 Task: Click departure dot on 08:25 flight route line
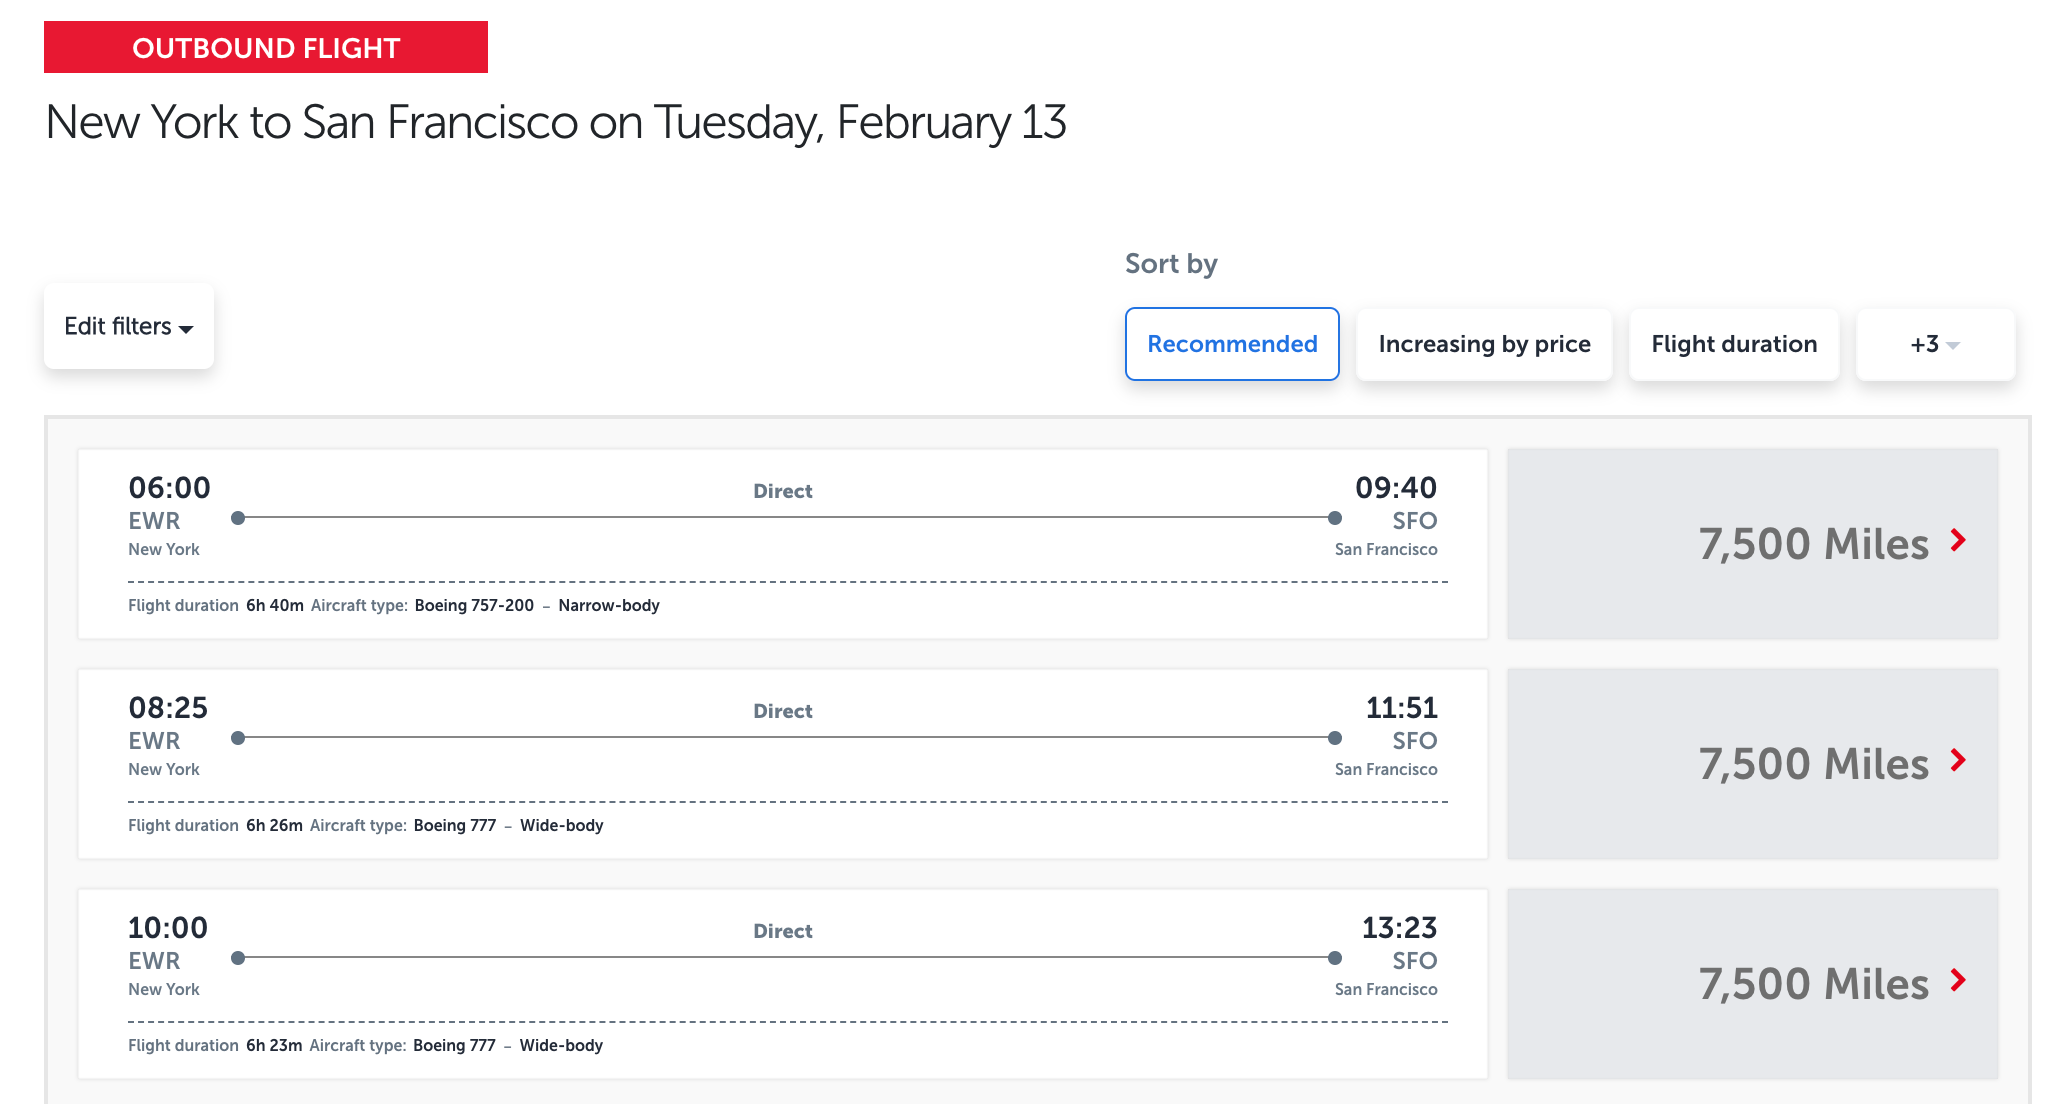(238, 738)
